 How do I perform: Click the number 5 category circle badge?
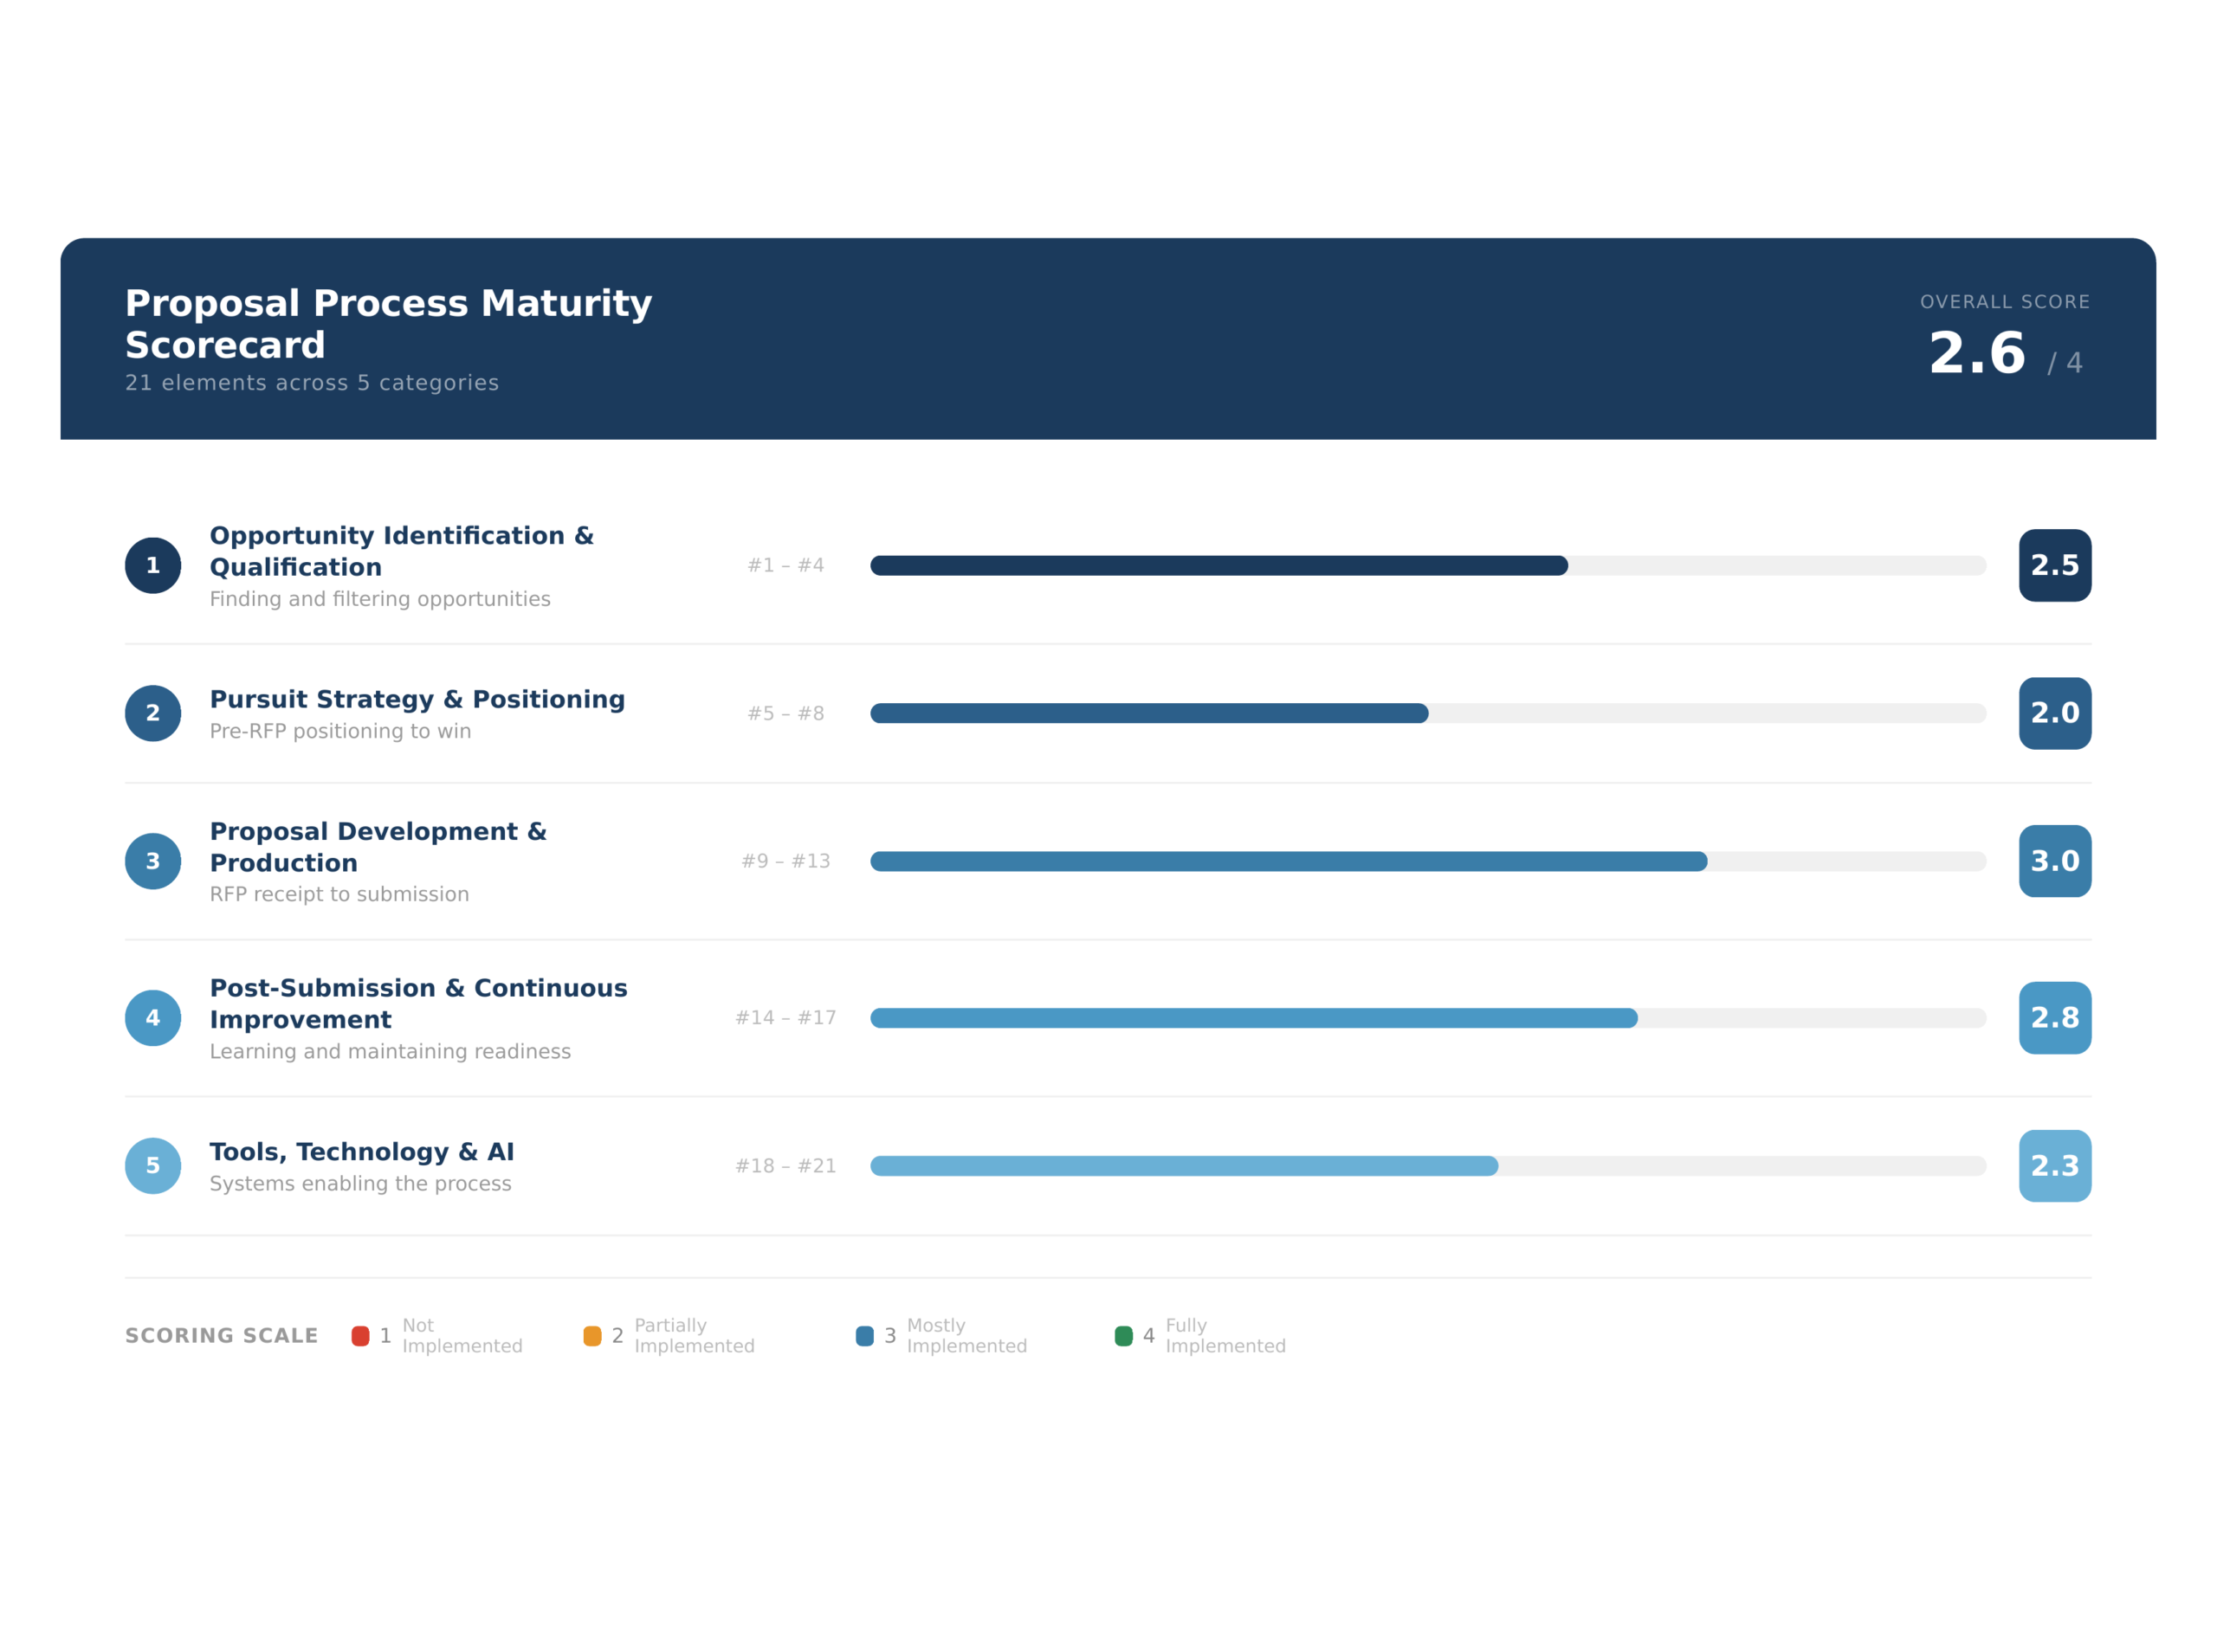tap(153, 1165)
